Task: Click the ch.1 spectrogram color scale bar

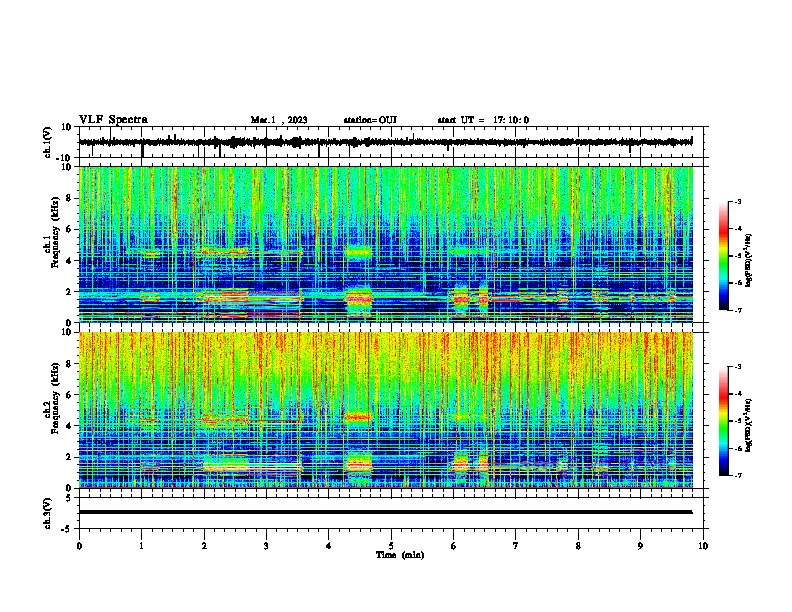Action: click(x=723, y=255)
